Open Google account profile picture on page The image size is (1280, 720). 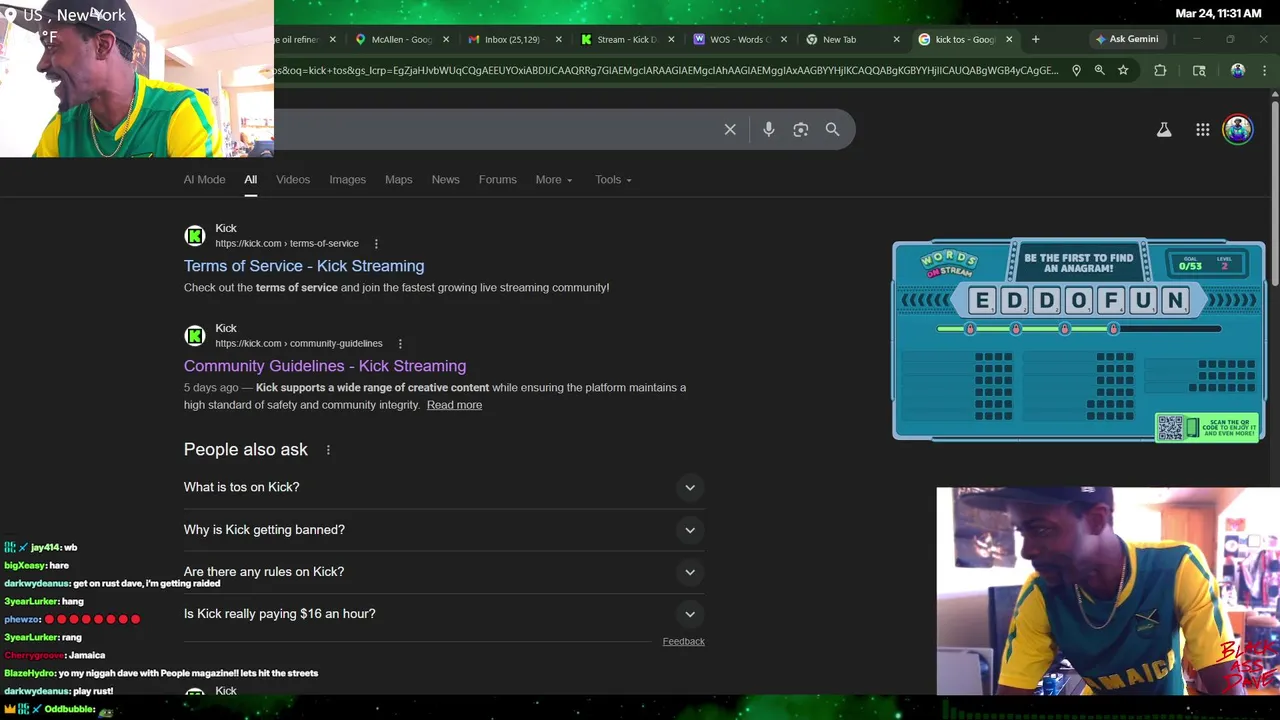pos(1238,130)
